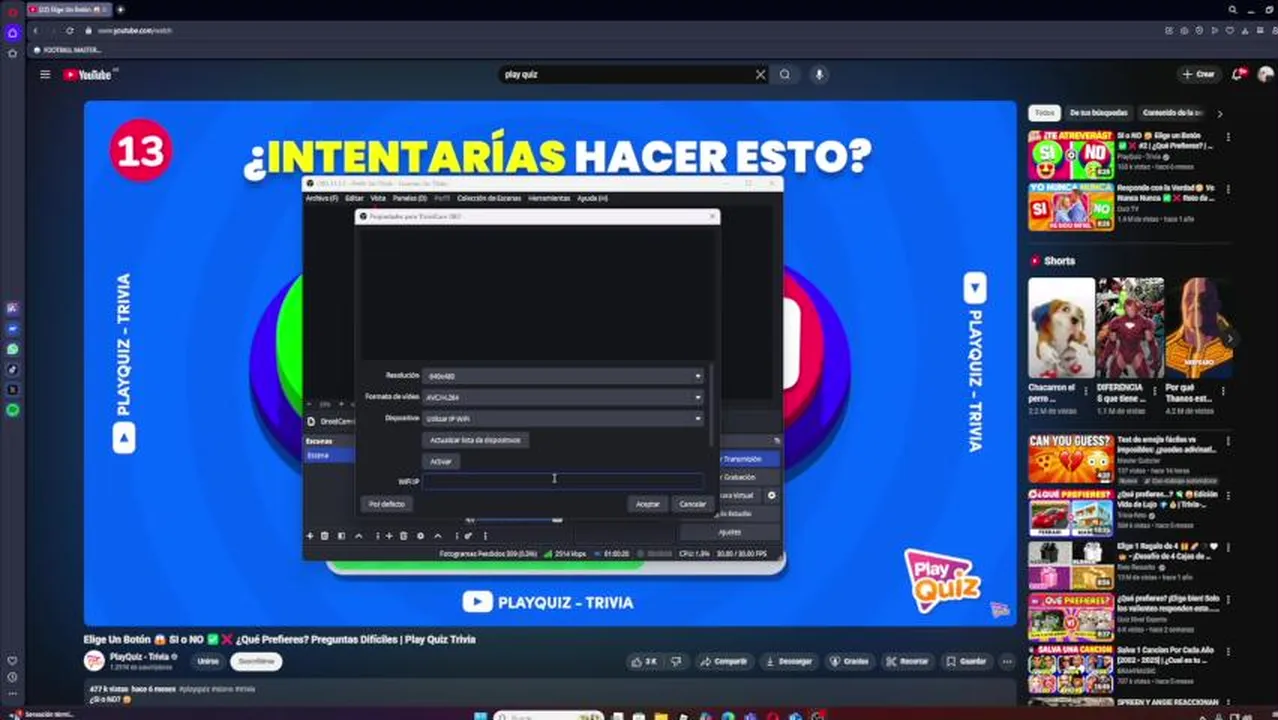Open the Dispositivo dropdown showing Utilizar IP WiFi
Viewport: 1278px width, 720px height.
(x=563, y=418)
